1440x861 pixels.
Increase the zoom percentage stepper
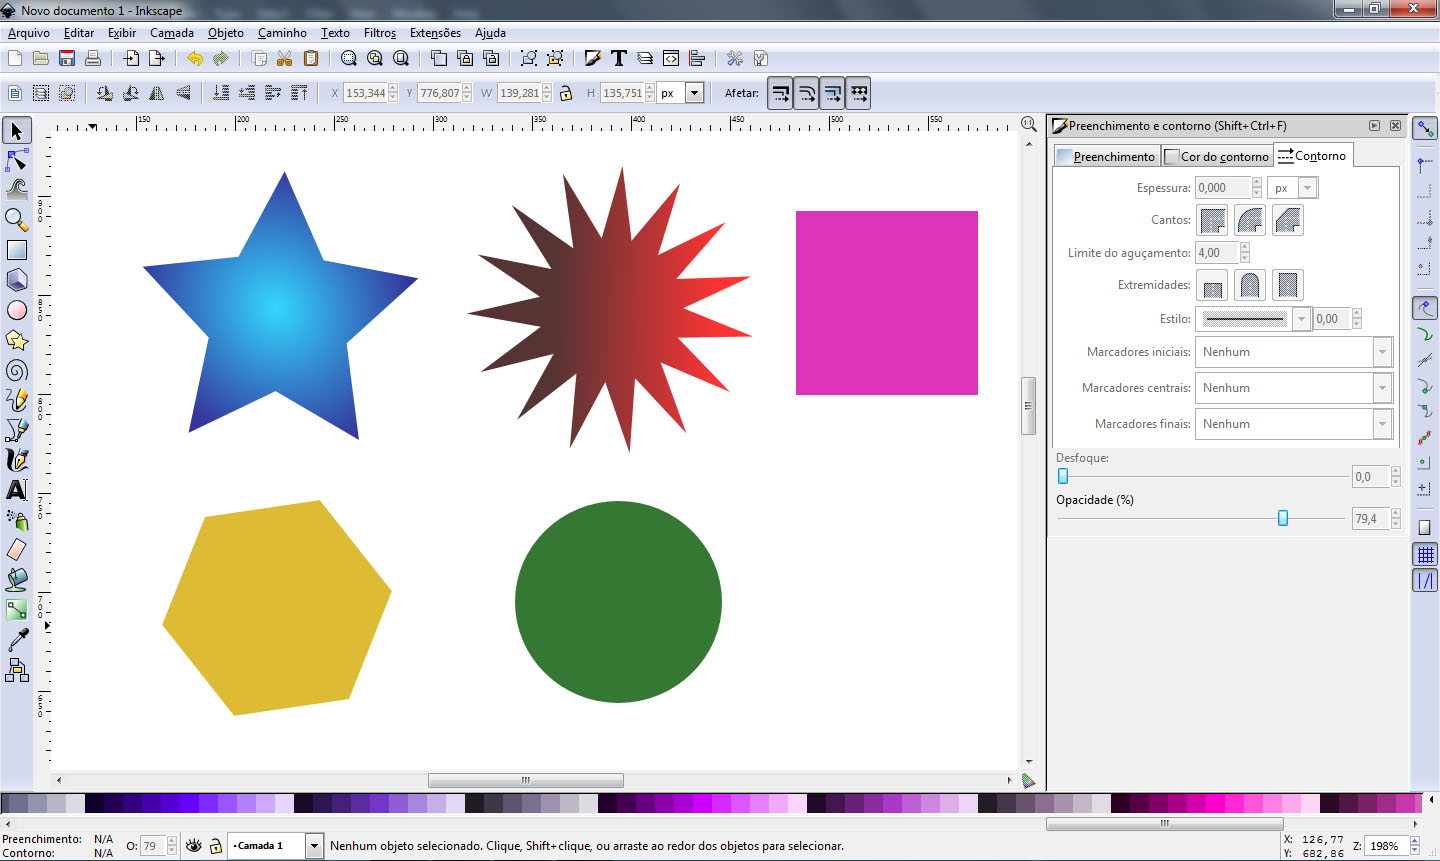pyautogui.click(x=1415, y=841)
